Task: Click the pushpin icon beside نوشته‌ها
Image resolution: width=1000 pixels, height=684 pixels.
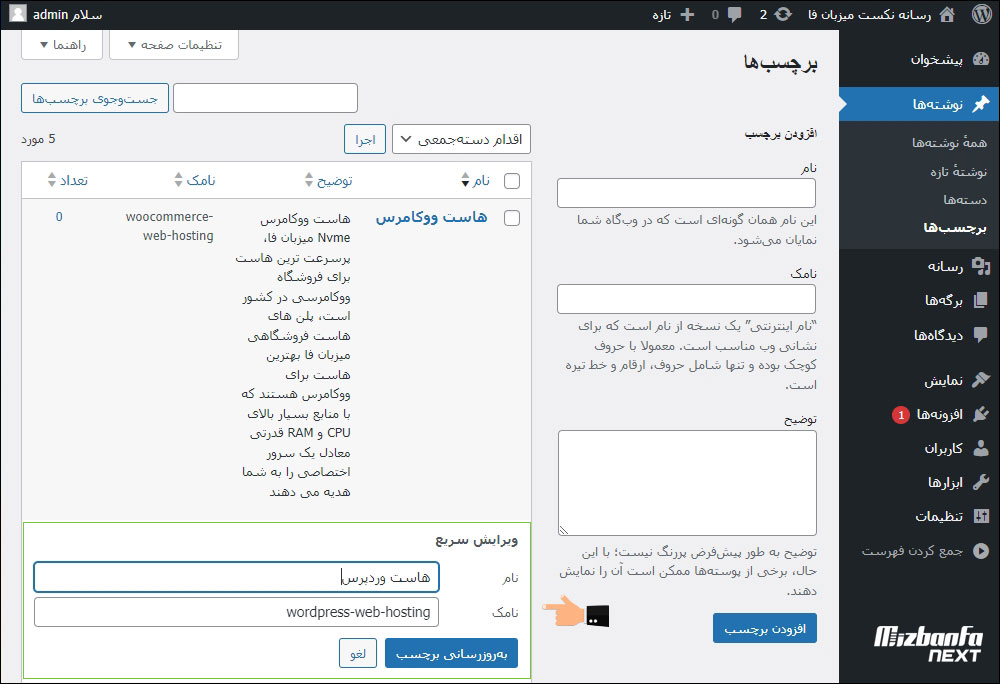Action: [x=981, y=104]
